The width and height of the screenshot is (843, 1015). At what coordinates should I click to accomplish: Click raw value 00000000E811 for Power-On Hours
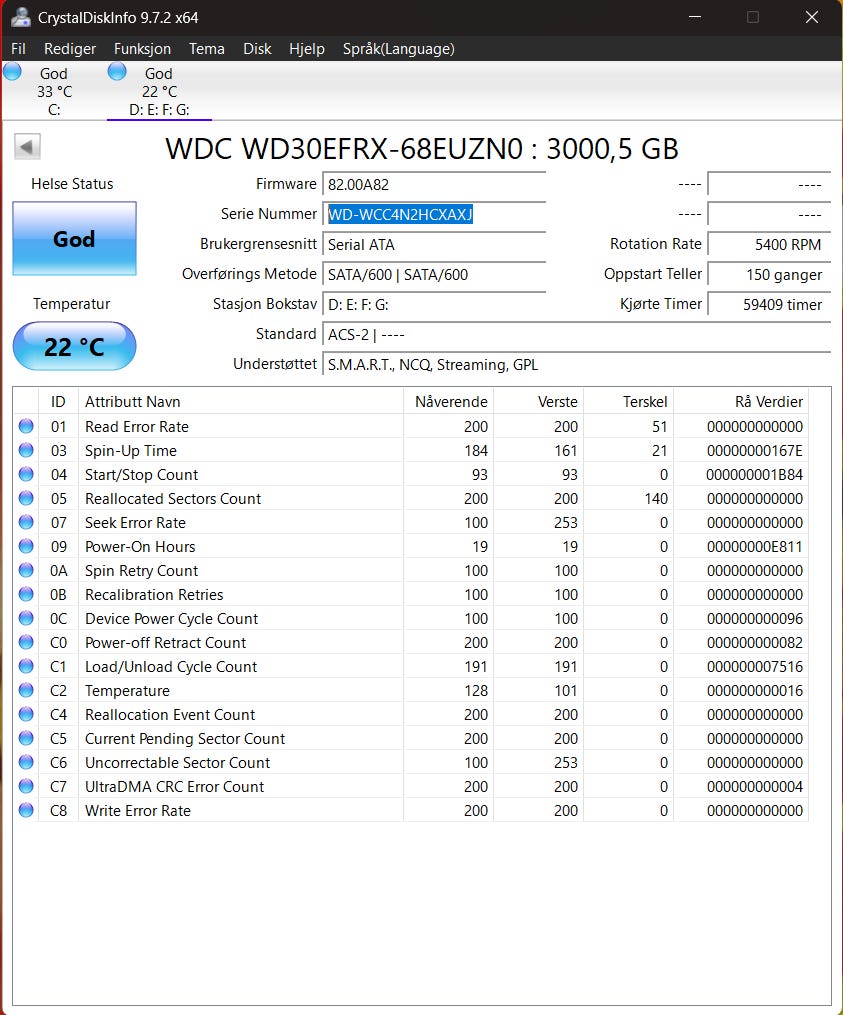coord(754,546)
